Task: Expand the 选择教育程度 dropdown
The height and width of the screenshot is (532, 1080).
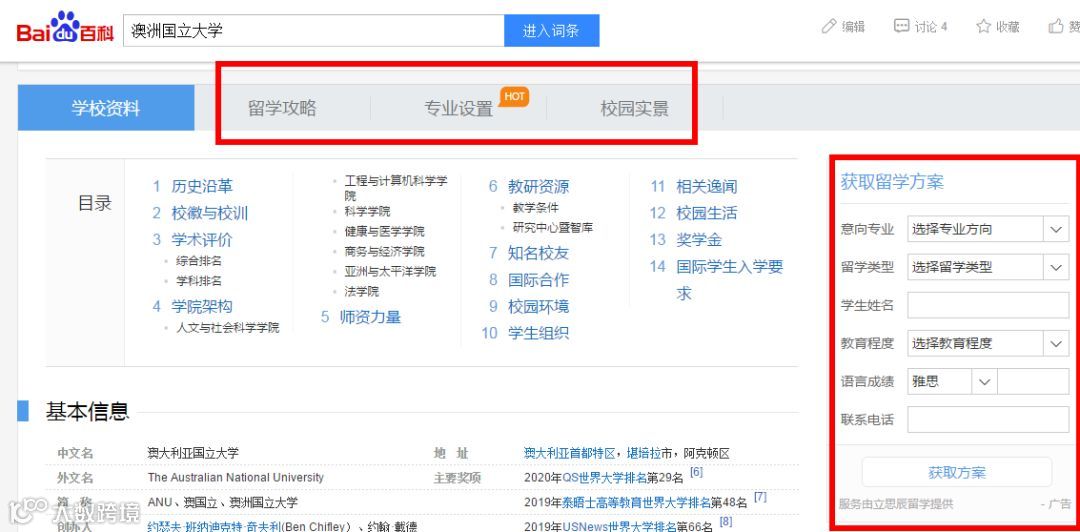Action: click(988, 343)
